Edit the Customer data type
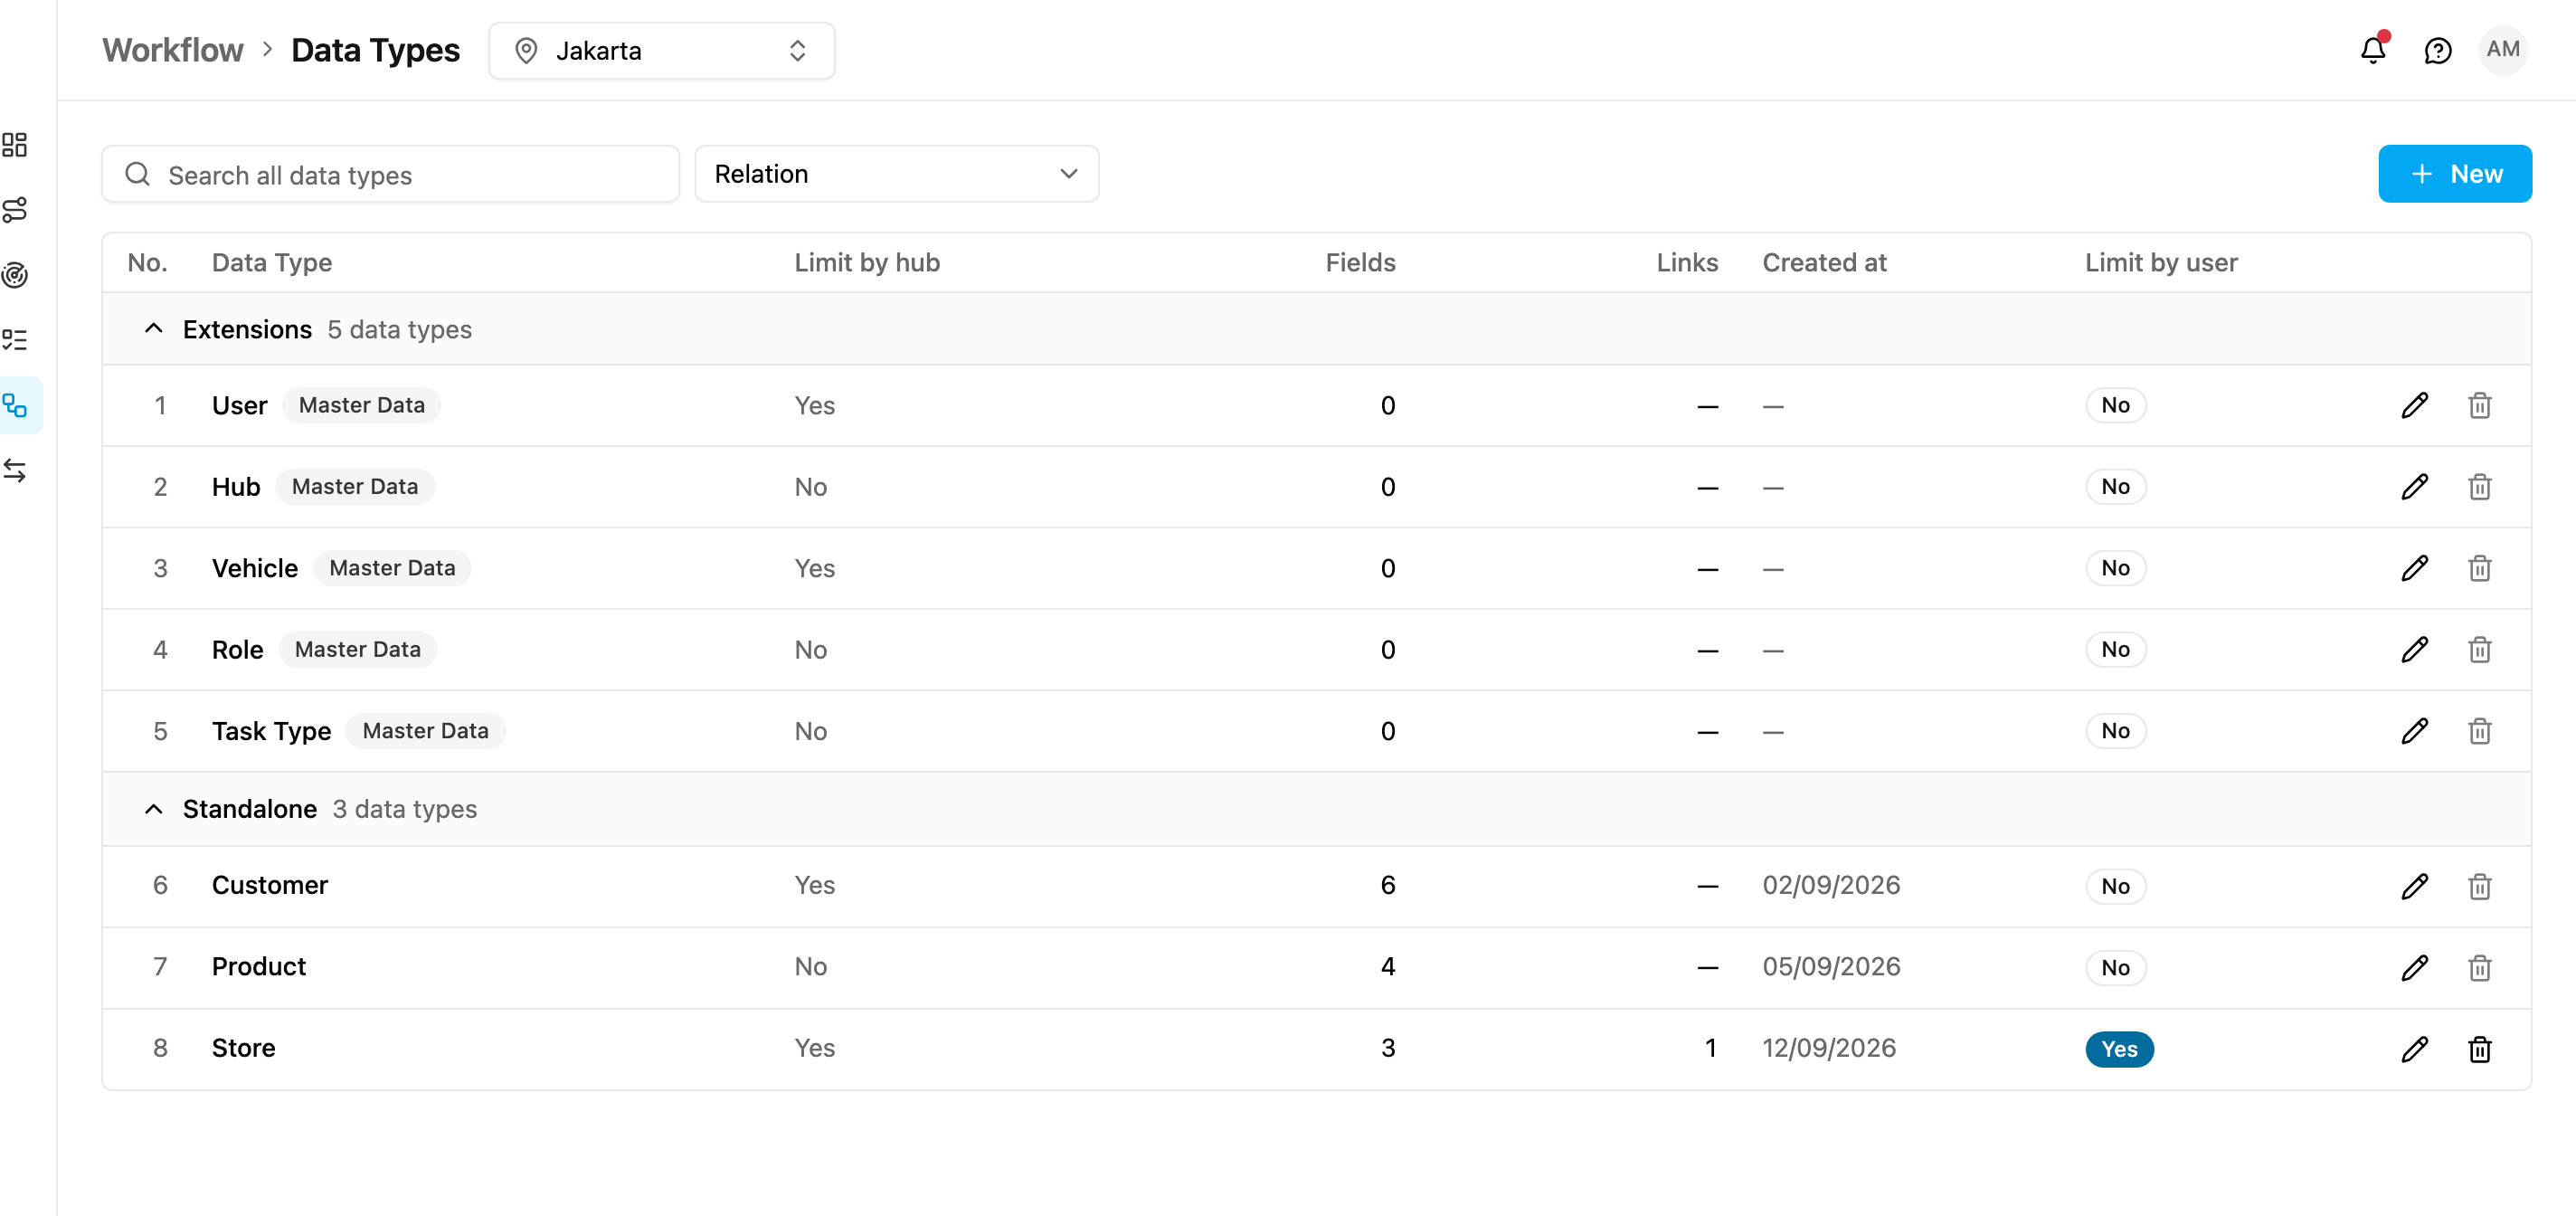This screenshot has width=2576, height=1216. tap(2415, 886)
